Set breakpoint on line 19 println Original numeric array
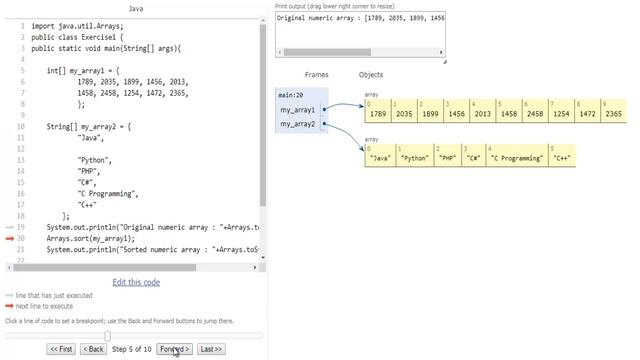The image size is (640, 360). 153,227
